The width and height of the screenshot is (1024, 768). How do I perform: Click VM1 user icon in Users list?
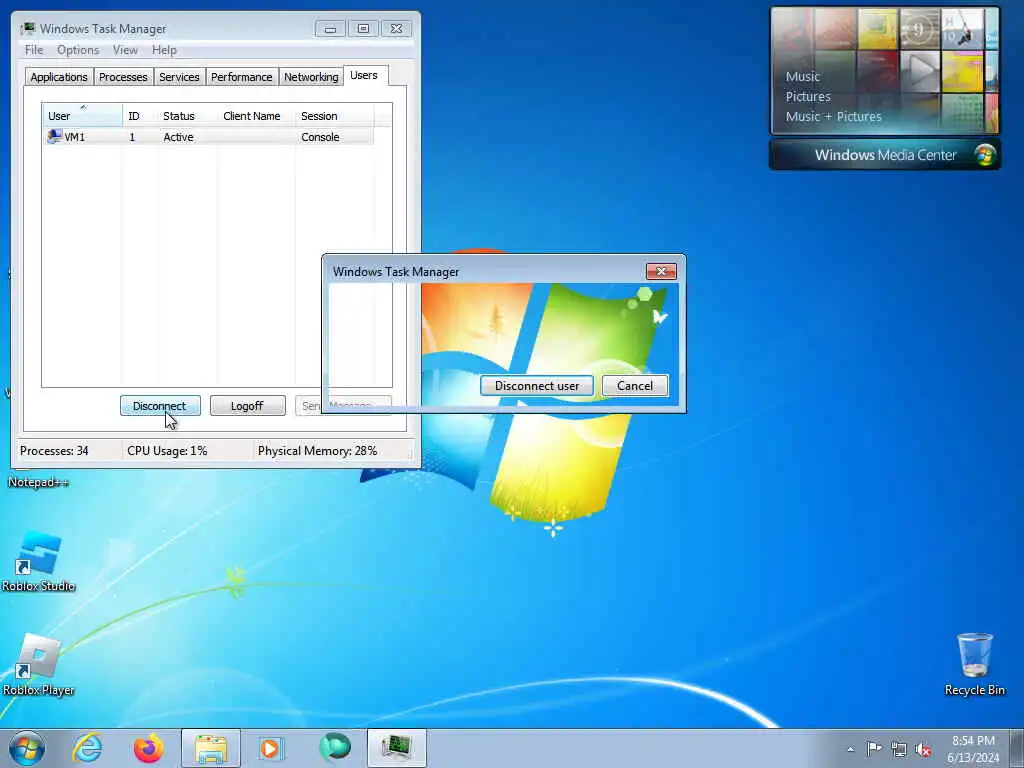tap(55, 136)
